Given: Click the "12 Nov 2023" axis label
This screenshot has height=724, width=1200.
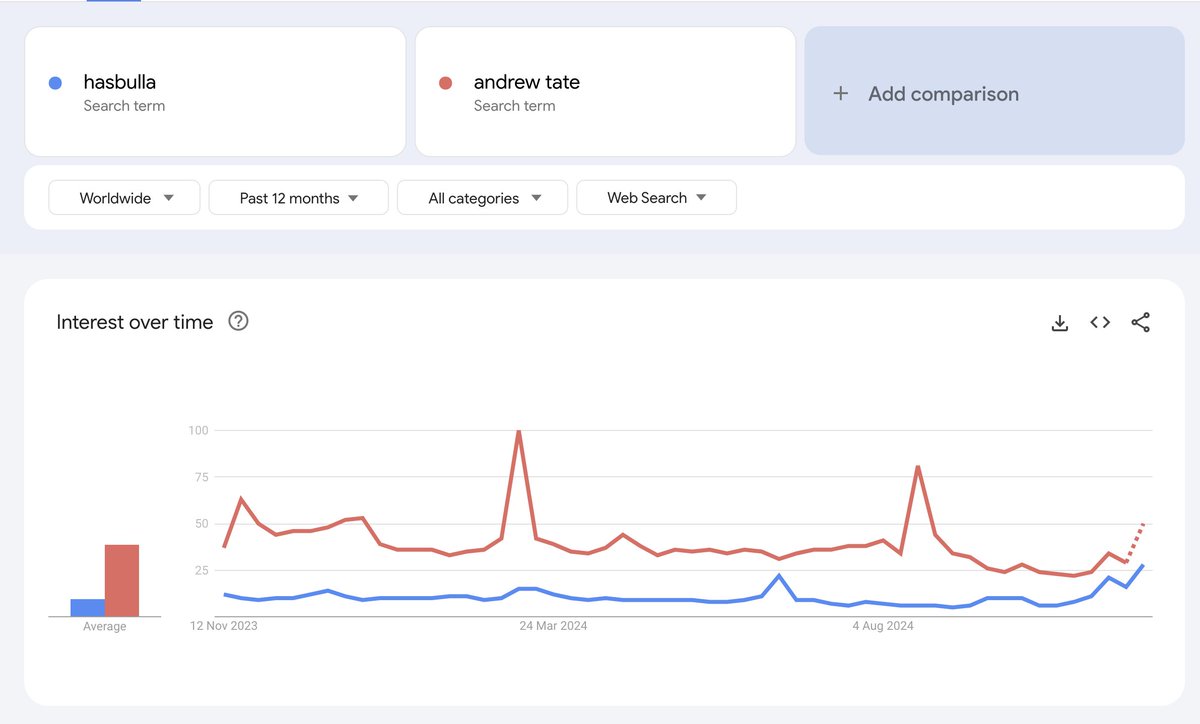Looking at the screenshot, I should pos(224,626).
